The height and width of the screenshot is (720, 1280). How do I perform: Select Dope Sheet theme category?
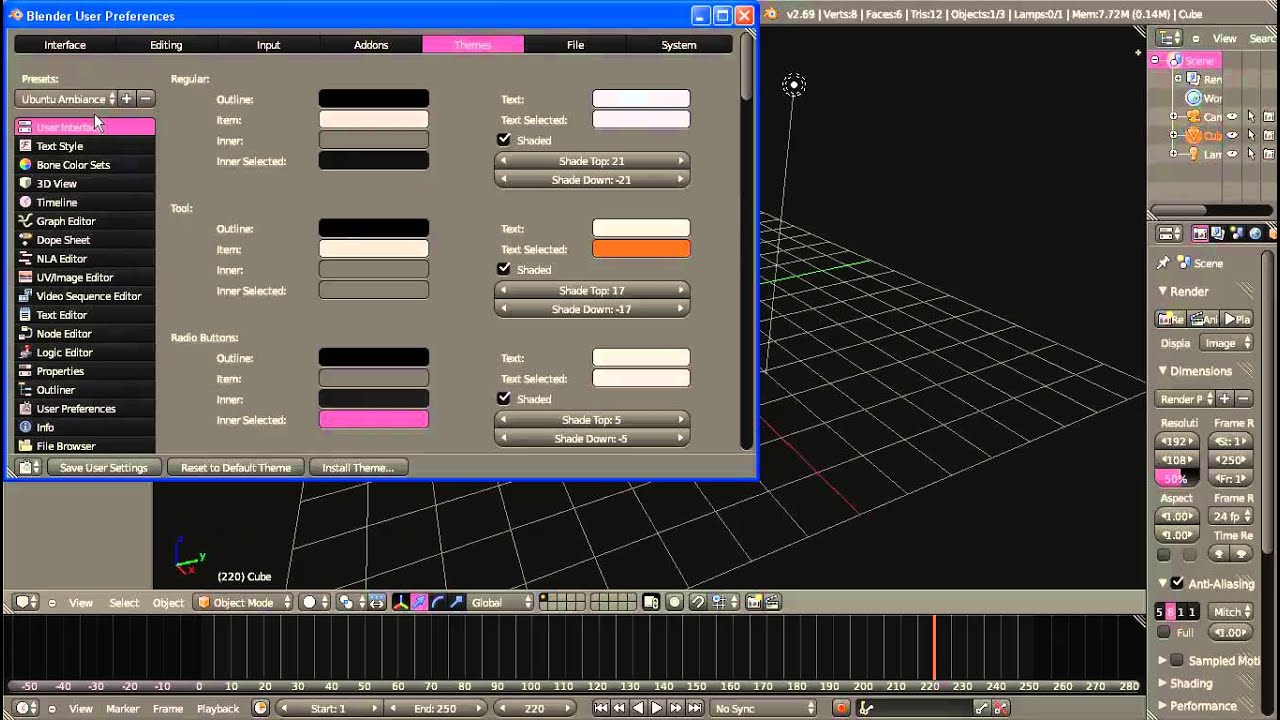[x=85, y=240]
